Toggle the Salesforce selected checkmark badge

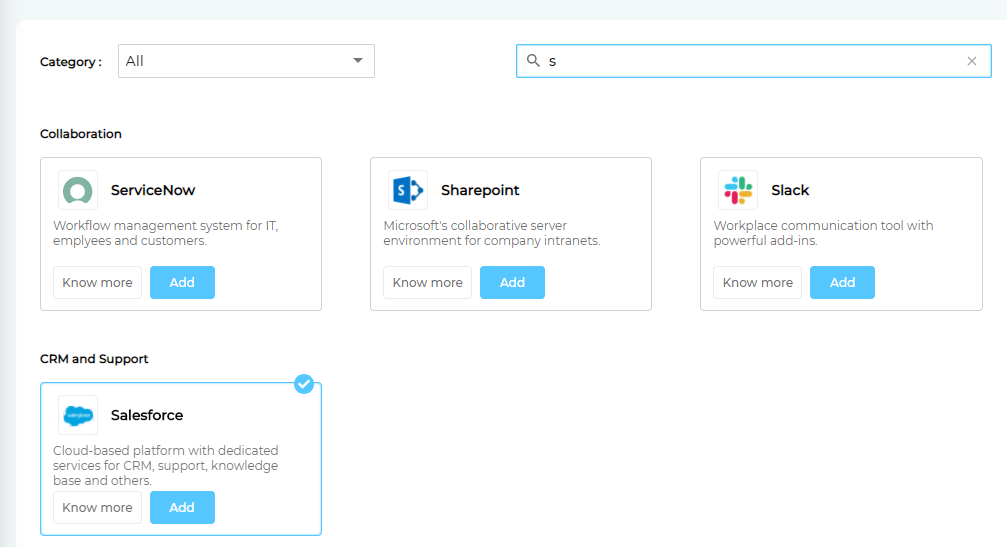(x=305, y=384)
